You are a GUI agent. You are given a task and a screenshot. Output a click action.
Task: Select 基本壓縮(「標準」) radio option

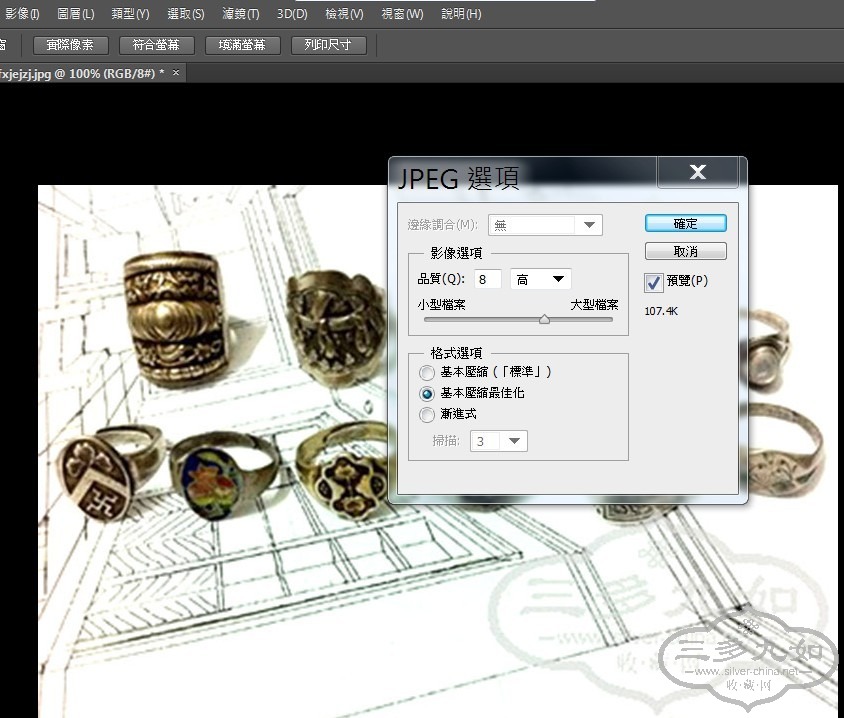pos(427,372)
